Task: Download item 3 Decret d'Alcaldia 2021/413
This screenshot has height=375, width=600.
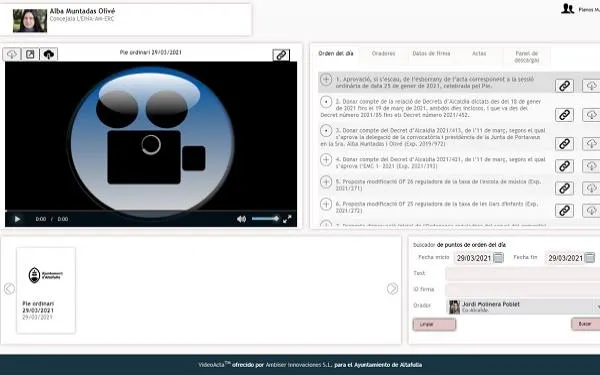Action: pos(591,144)
